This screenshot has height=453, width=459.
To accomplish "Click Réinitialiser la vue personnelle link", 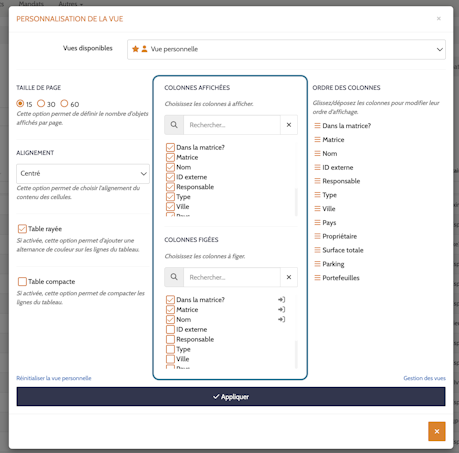I will (54, 378).
